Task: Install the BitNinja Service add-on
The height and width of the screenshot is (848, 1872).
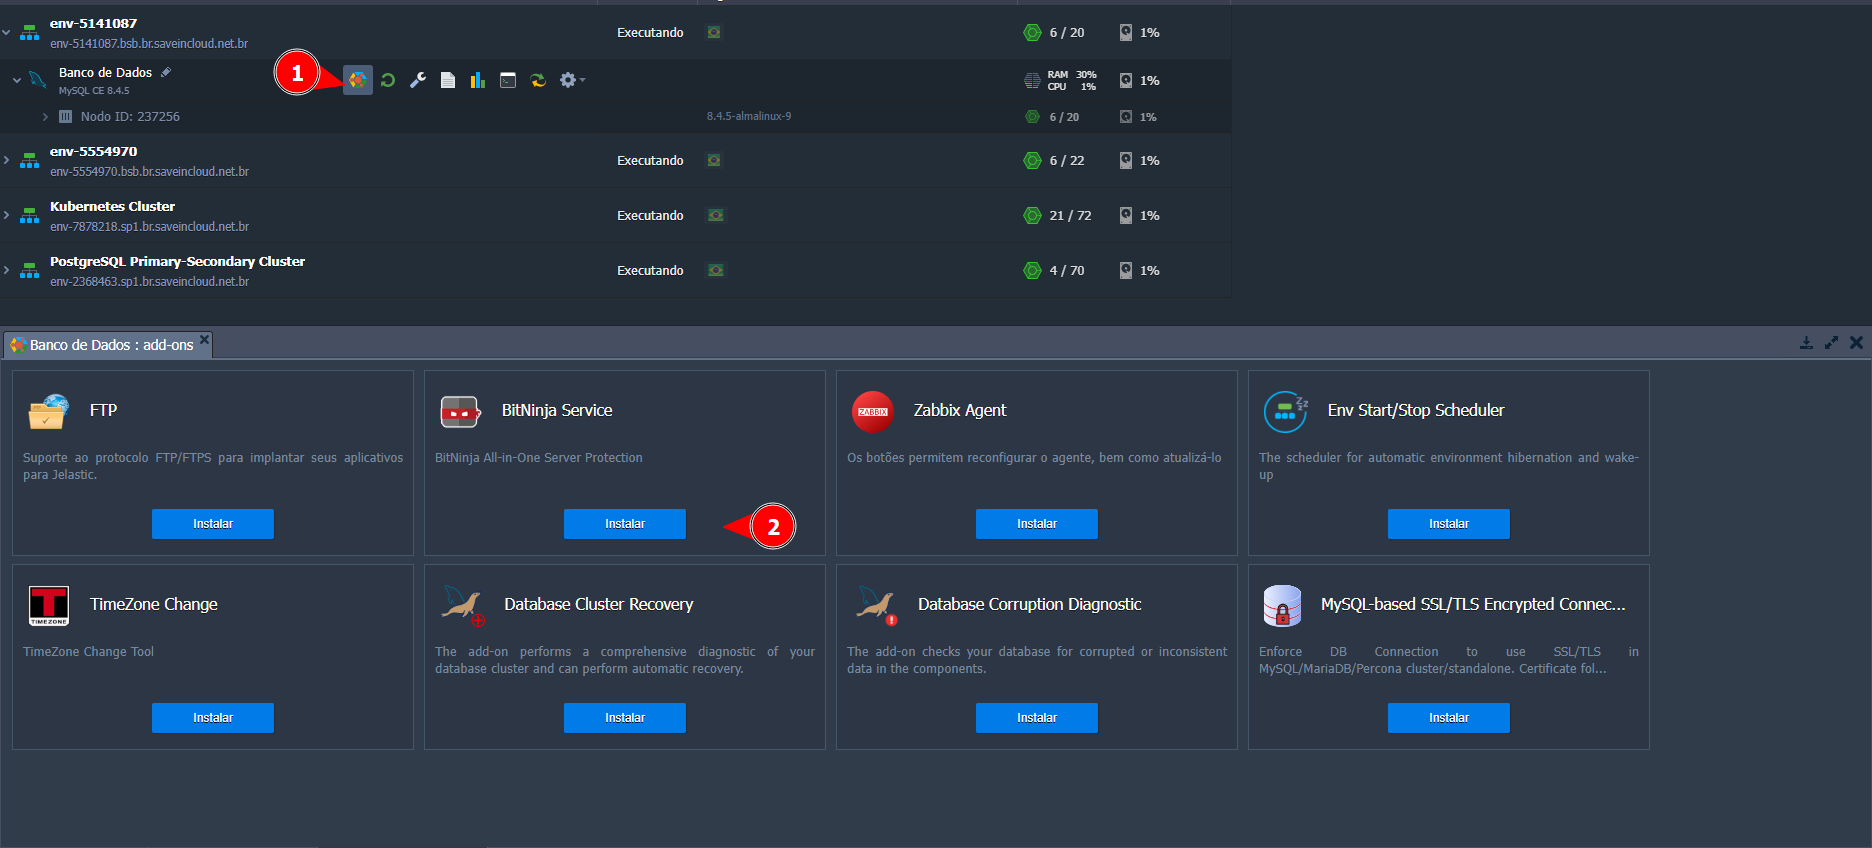Action: tap(624, 524)
